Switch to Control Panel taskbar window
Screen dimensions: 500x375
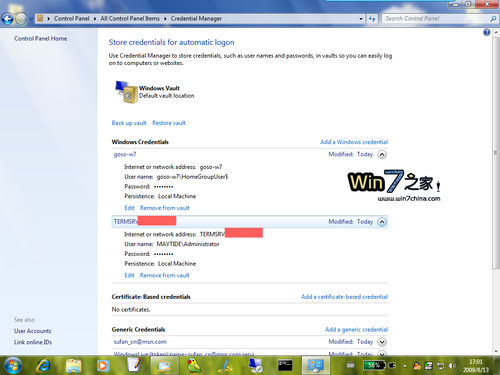point(315,366)
